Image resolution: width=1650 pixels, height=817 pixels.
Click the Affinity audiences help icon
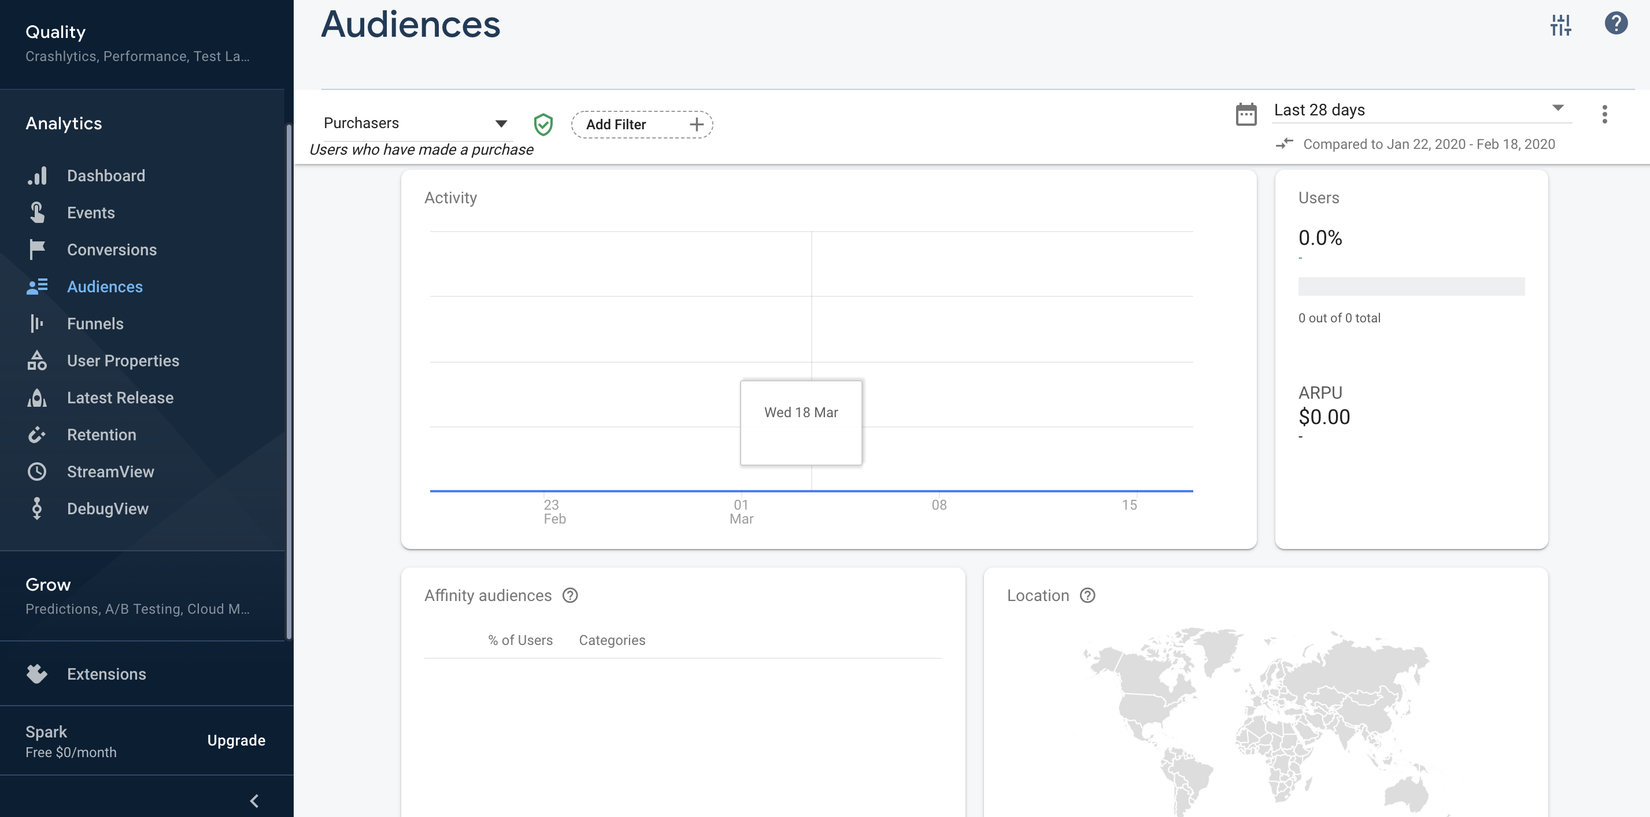570,596
